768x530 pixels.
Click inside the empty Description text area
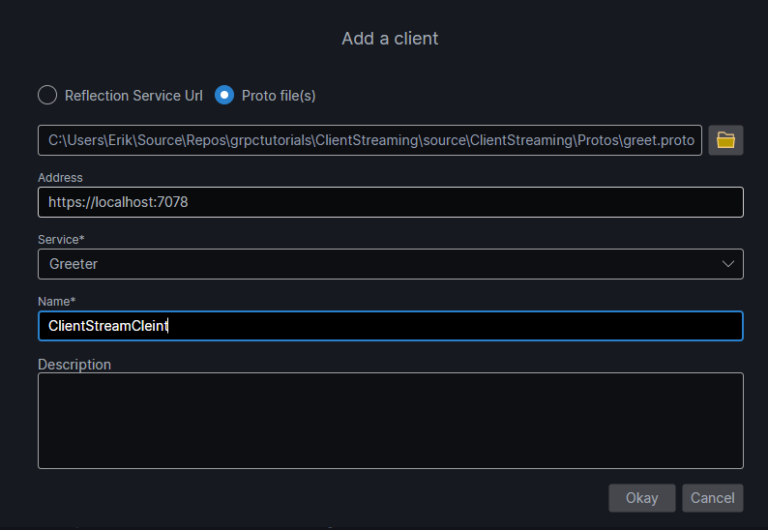pos(391,421)
